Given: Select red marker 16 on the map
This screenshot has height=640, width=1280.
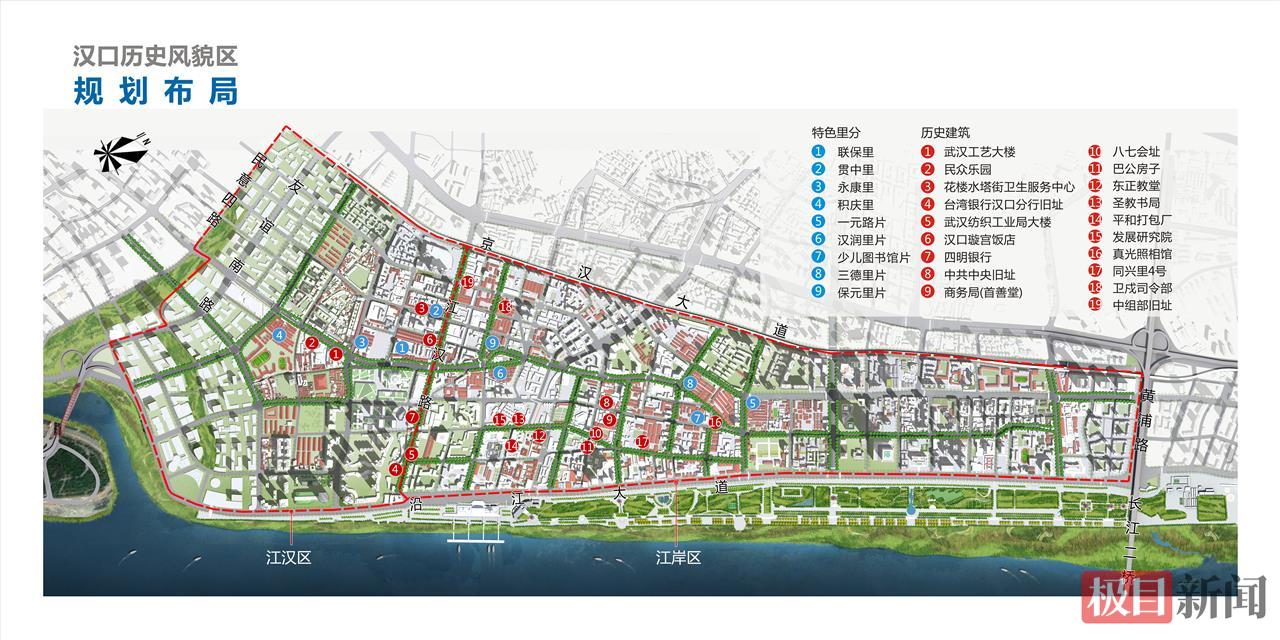Looking at the screenshot, I should click(715, 422).
